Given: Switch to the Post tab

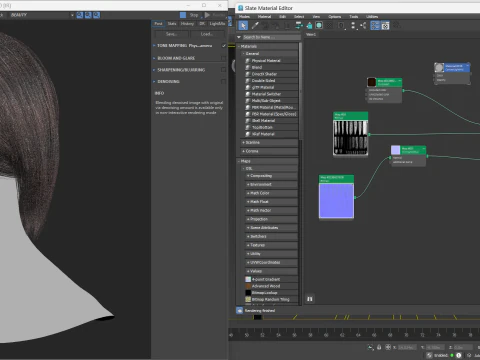Looking at the screenshot, I should (158, 24).
